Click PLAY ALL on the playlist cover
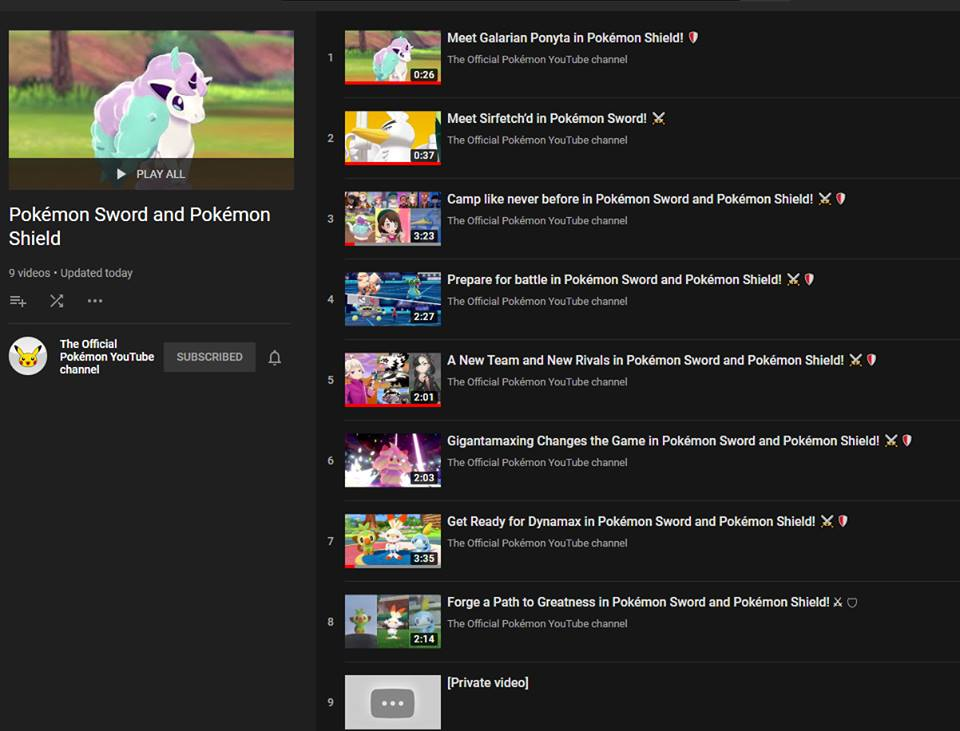 point(151,174)
